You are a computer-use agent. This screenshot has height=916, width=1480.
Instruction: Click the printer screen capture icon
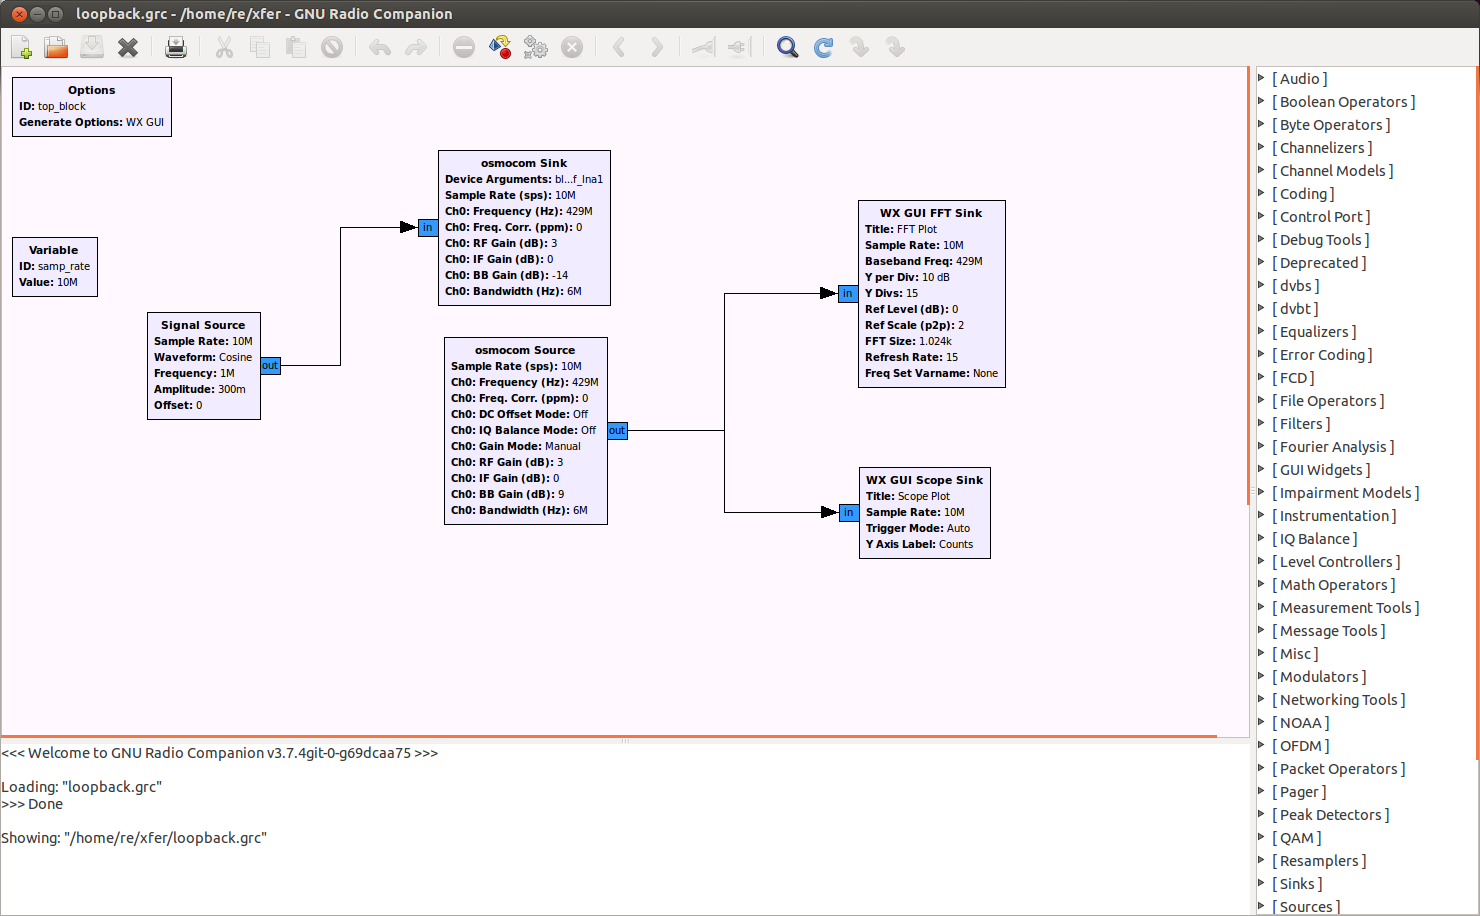click(176, 47)
